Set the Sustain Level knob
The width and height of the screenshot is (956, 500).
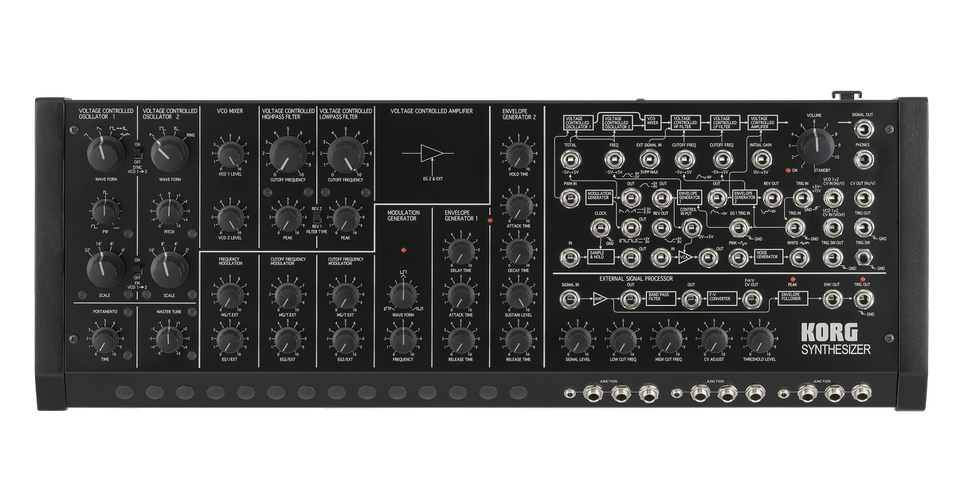[518, 295]
